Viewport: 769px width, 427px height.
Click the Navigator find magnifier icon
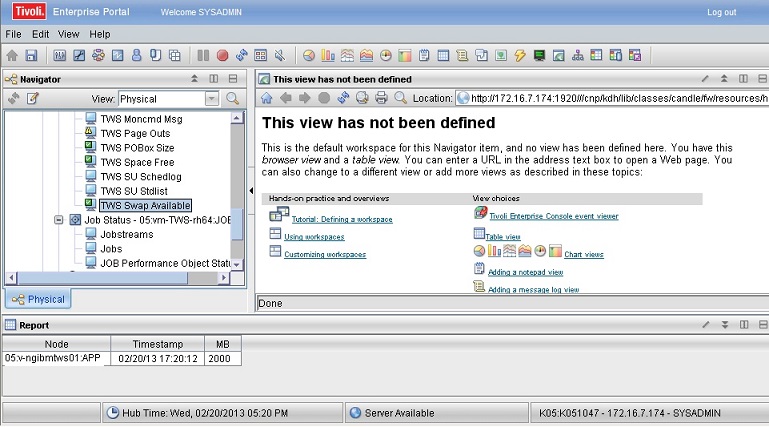pos(232,99)
